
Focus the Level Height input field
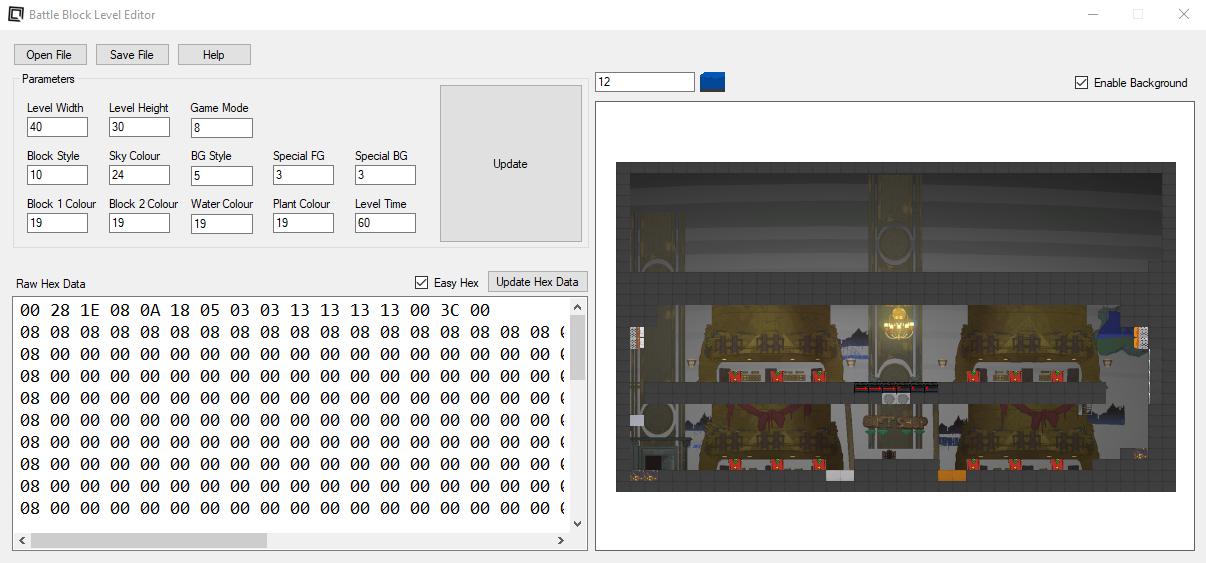pos(140,127)
